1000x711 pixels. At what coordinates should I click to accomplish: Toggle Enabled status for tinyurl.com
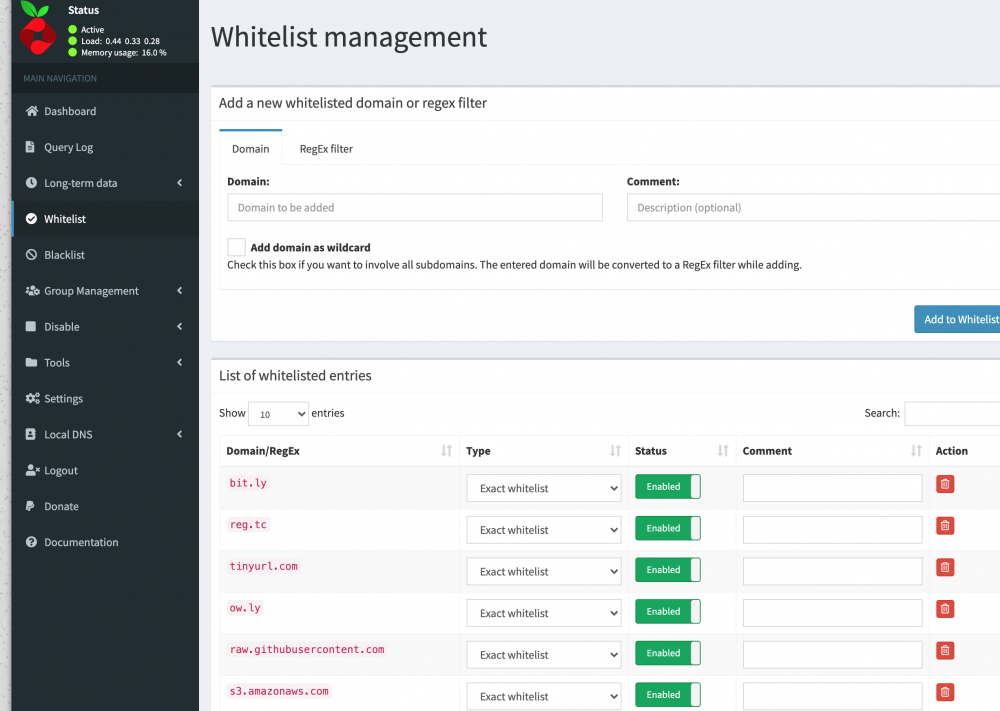[x=668, y=569]
